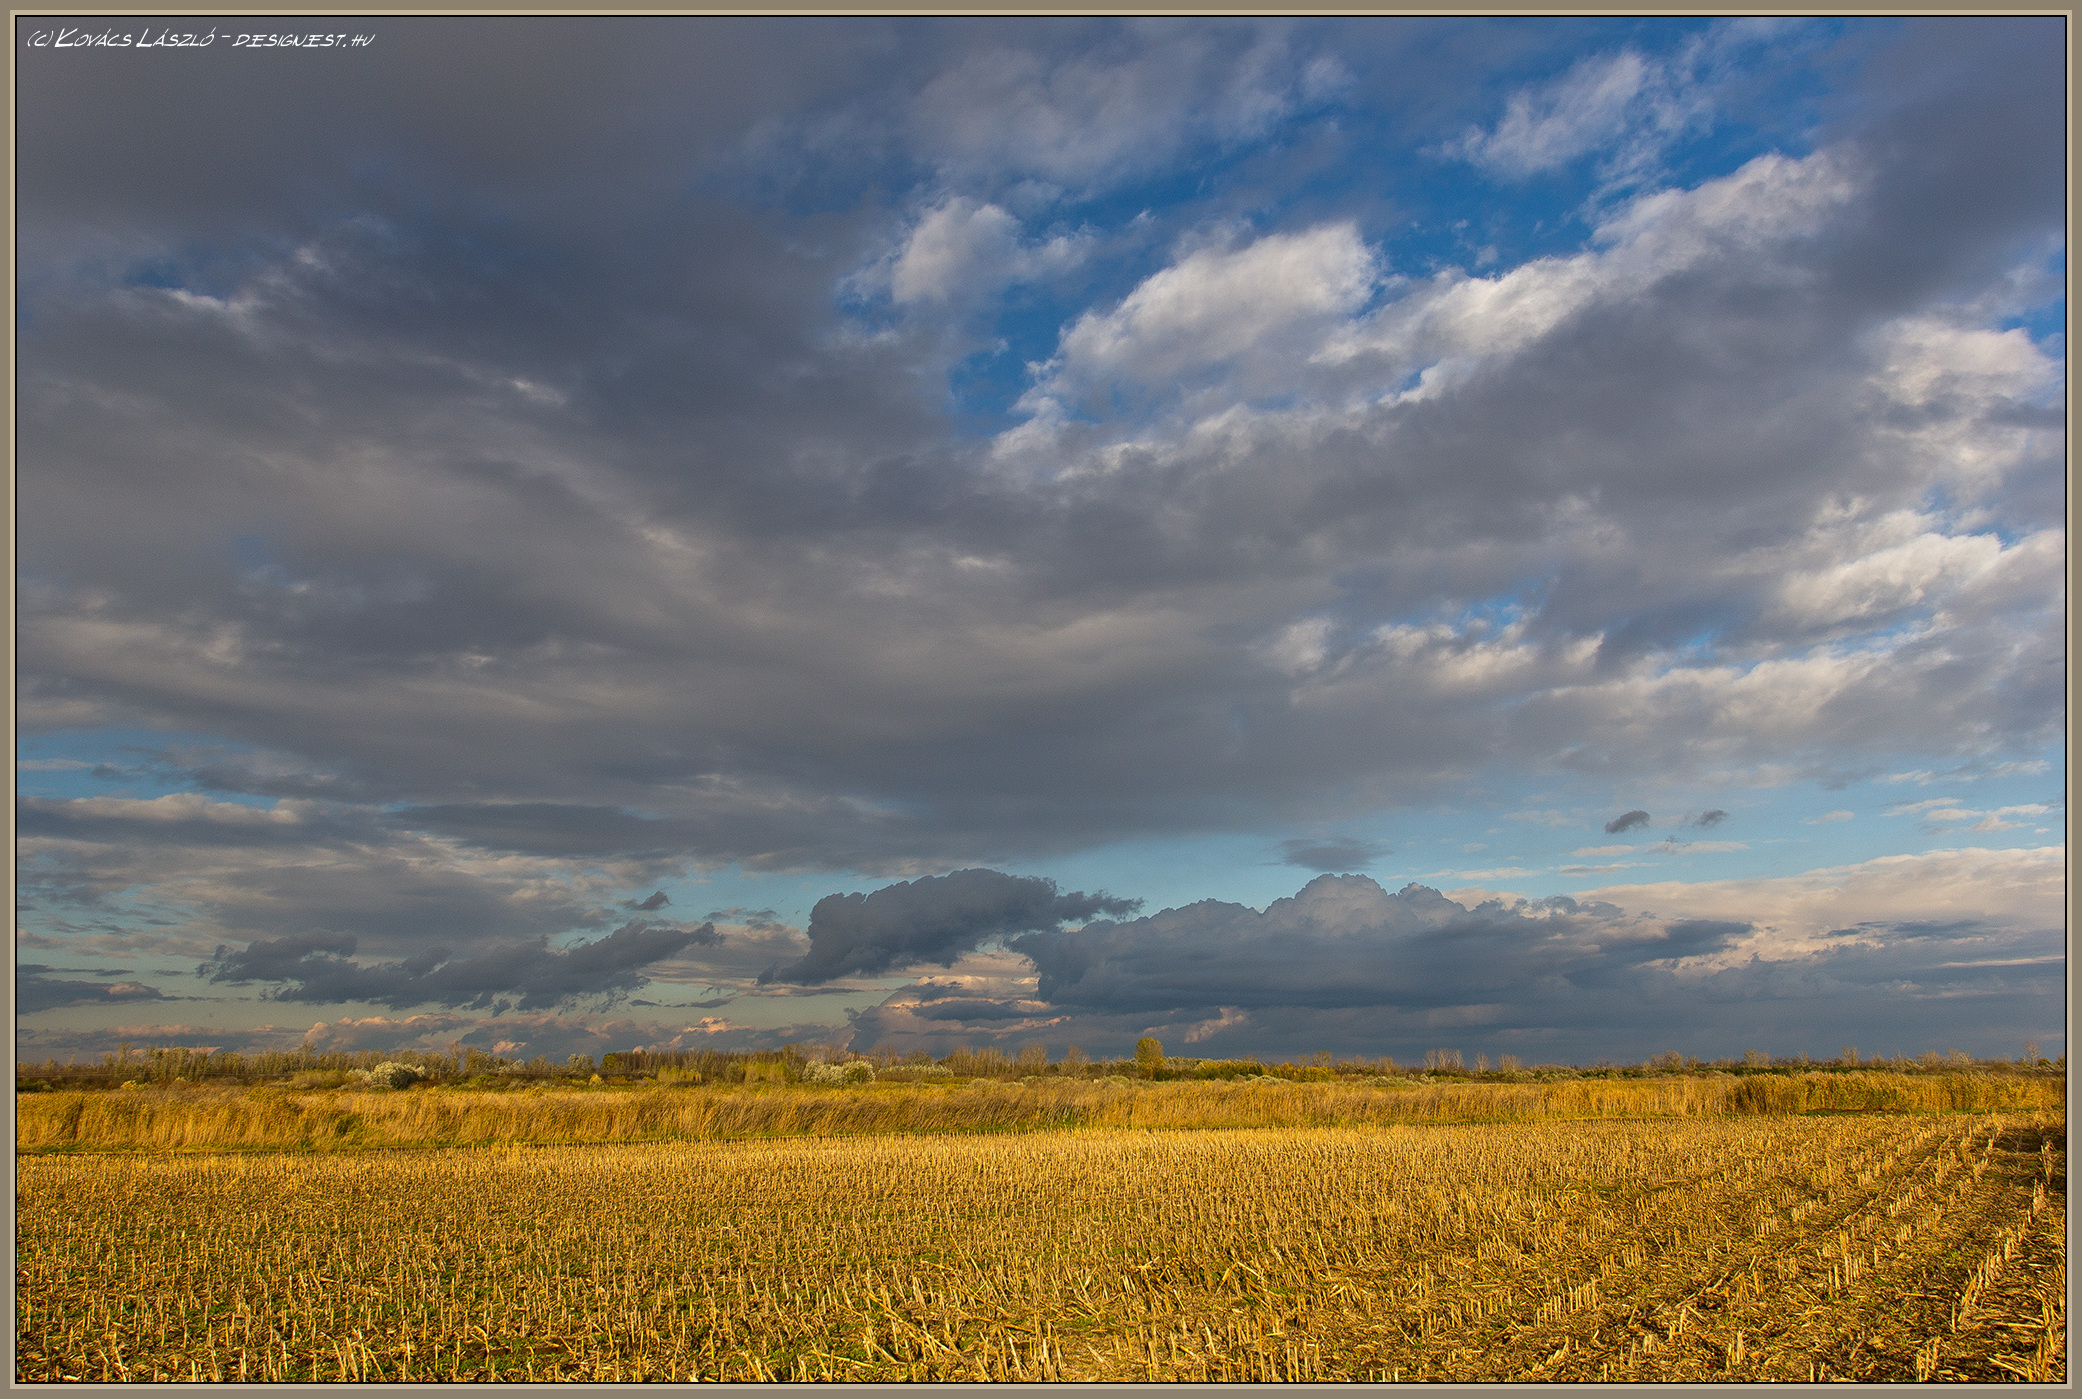Click the small dark cloud puff at right
2082x1399 pixels.
click(1627, 821)
